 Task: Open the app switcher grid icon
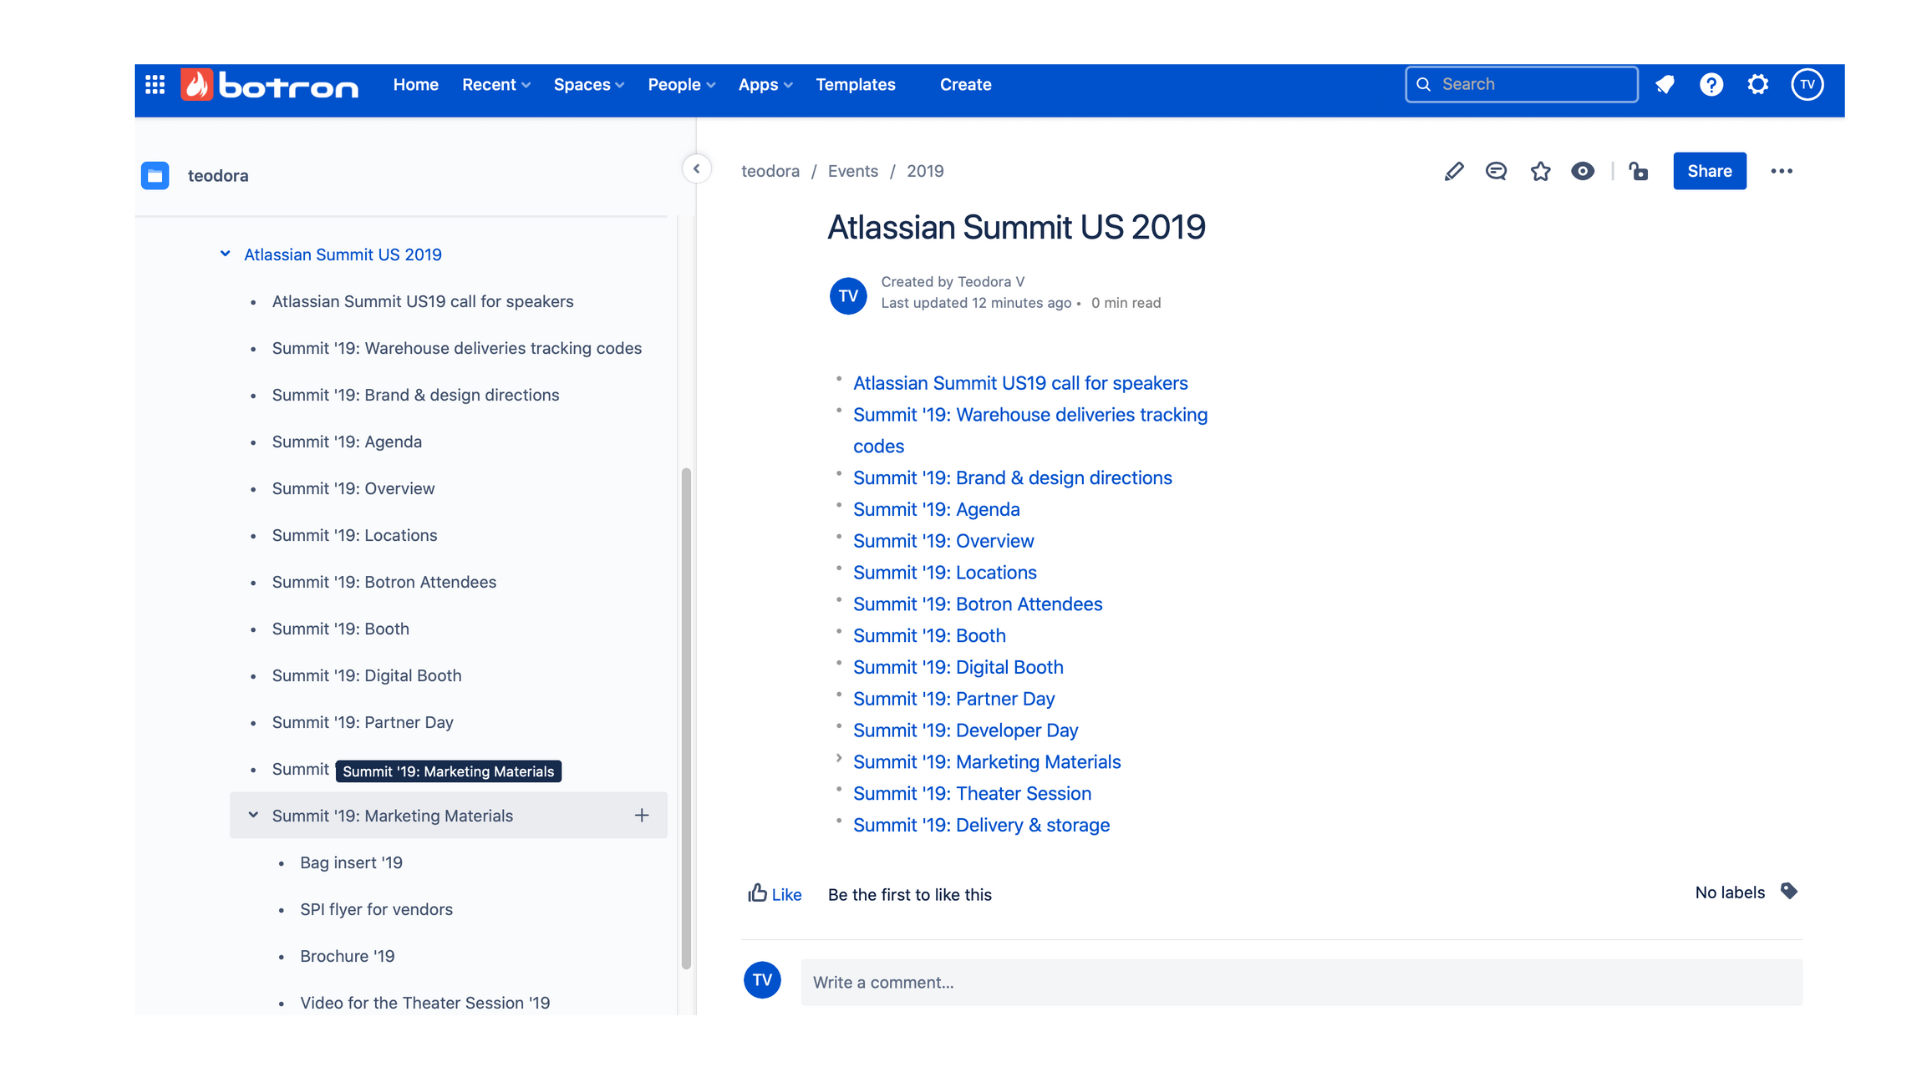155,85
